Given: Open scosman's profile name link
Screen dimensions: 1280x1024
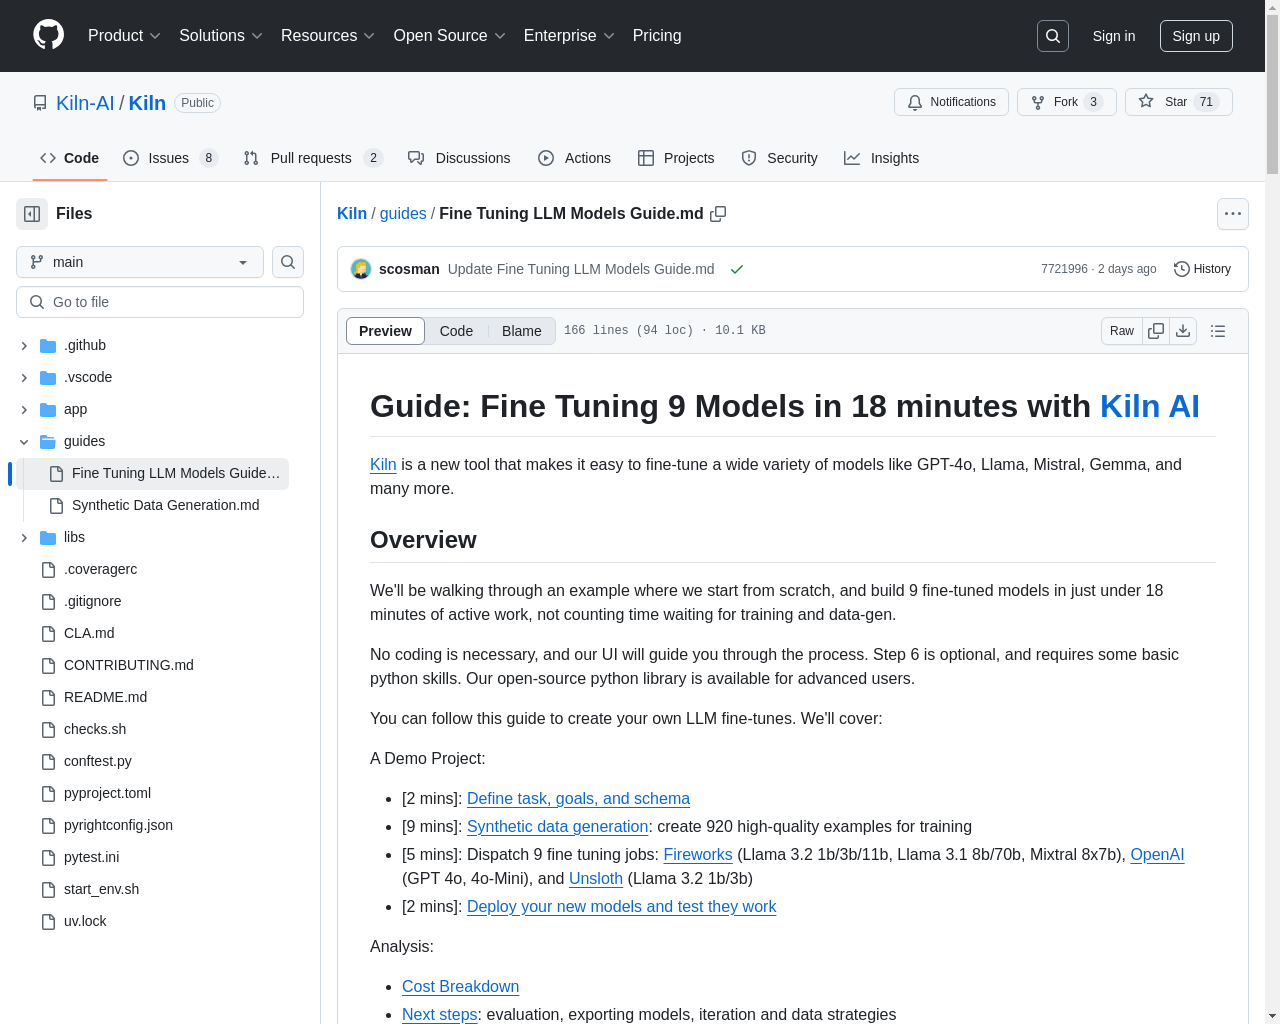Looking at the screenshot, I should point(409,269).
